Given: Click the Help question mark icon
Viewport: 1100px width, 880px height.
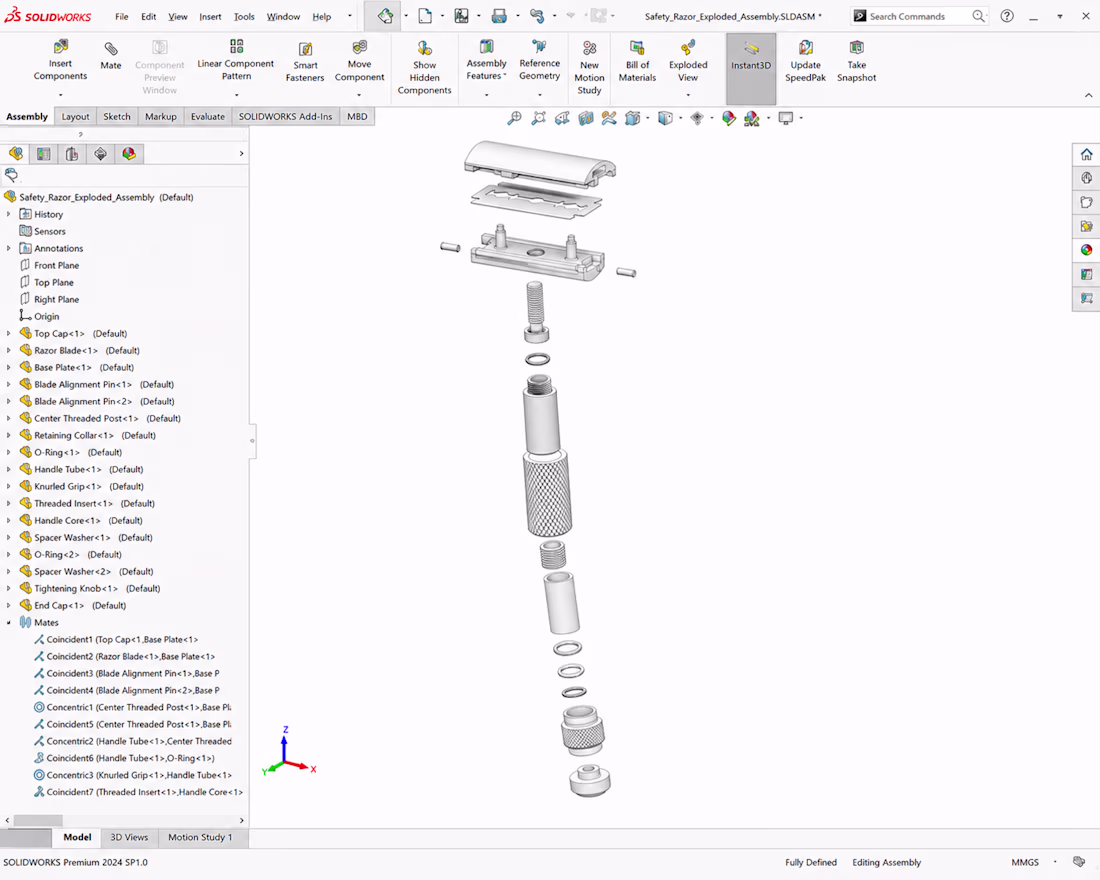Looking at the screenshot, I should coord(1007,15).
